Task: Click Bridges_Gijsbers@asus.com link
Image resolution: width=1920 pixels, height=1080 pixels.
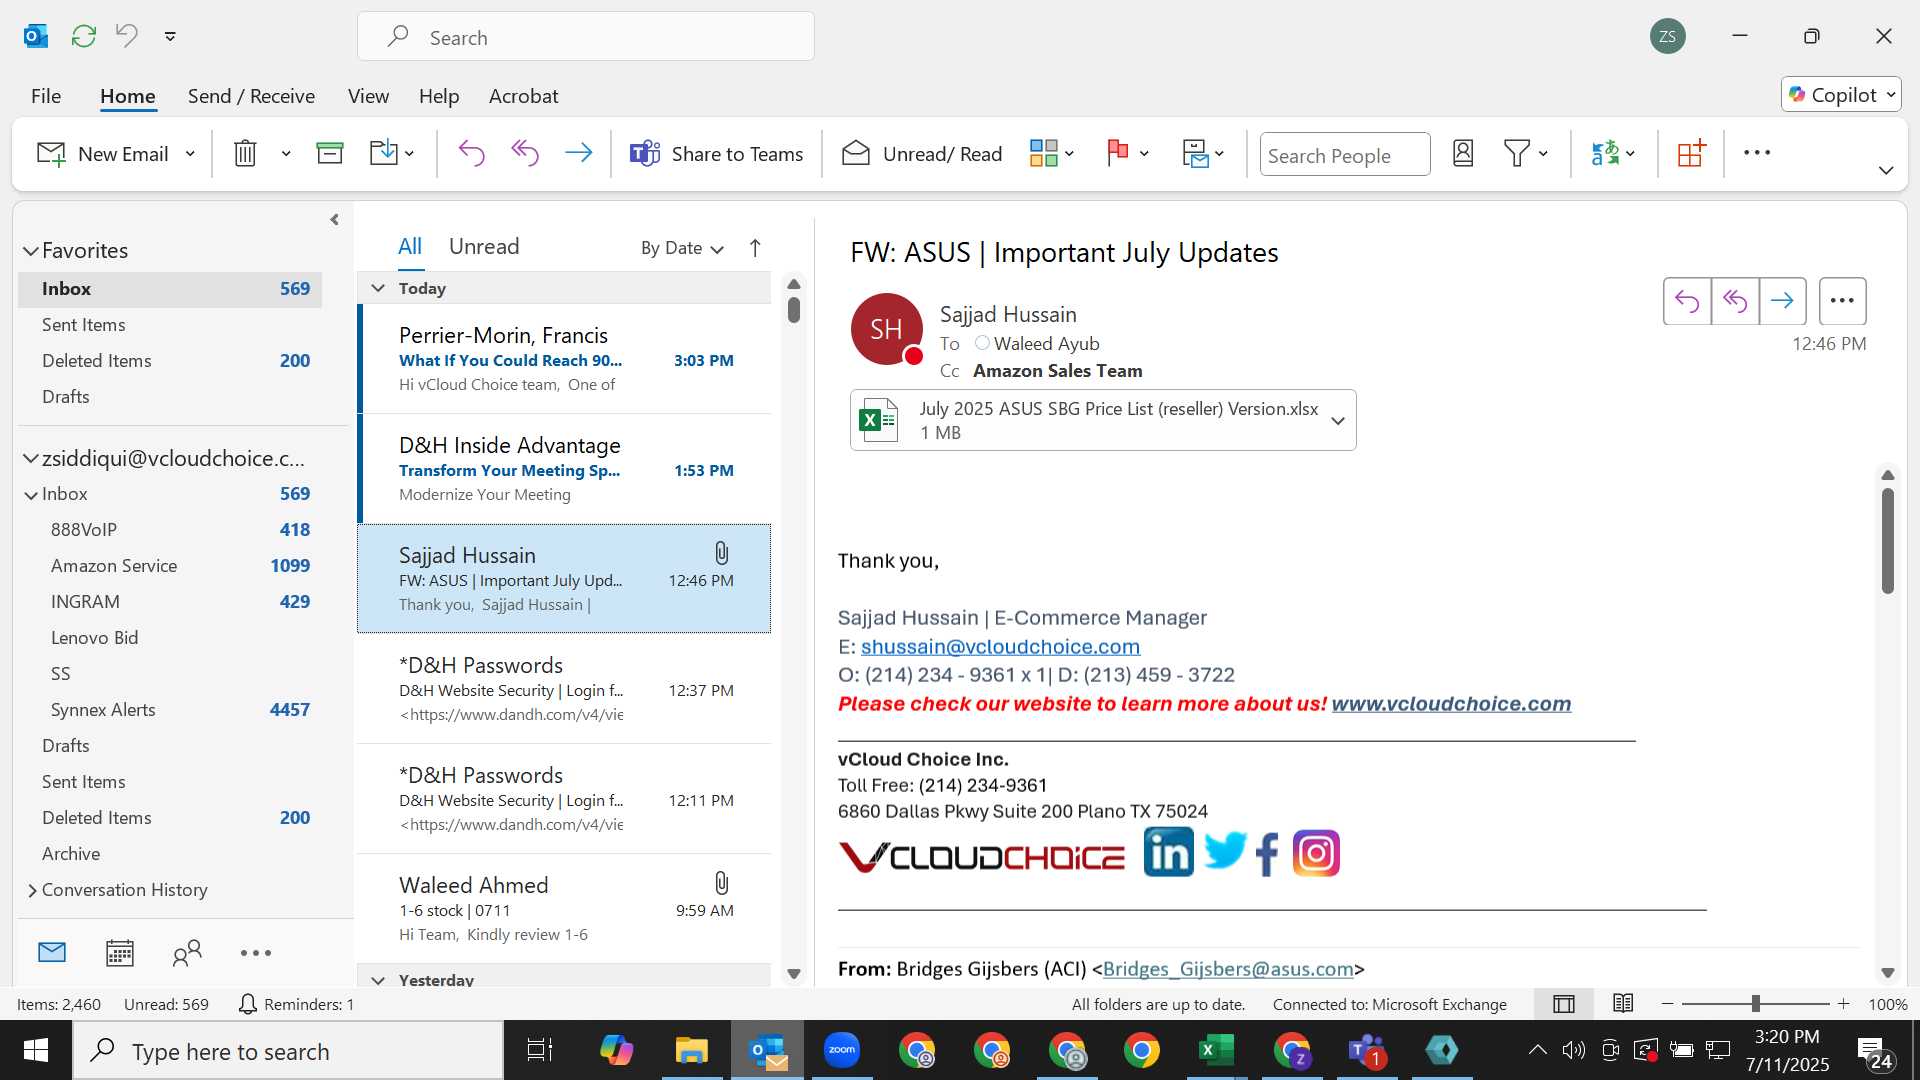Action: [1228, 969]
